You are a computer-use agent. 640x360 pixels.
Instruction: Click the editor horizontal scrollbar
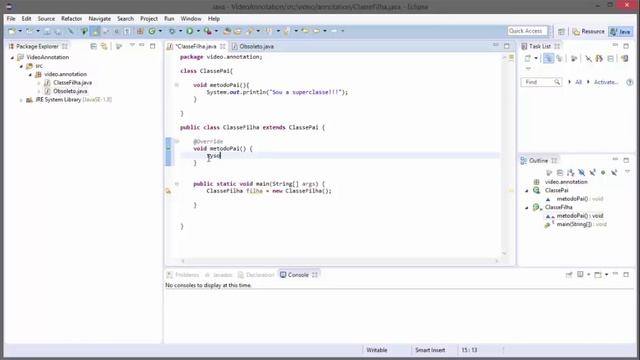click(x=340, y=261)
